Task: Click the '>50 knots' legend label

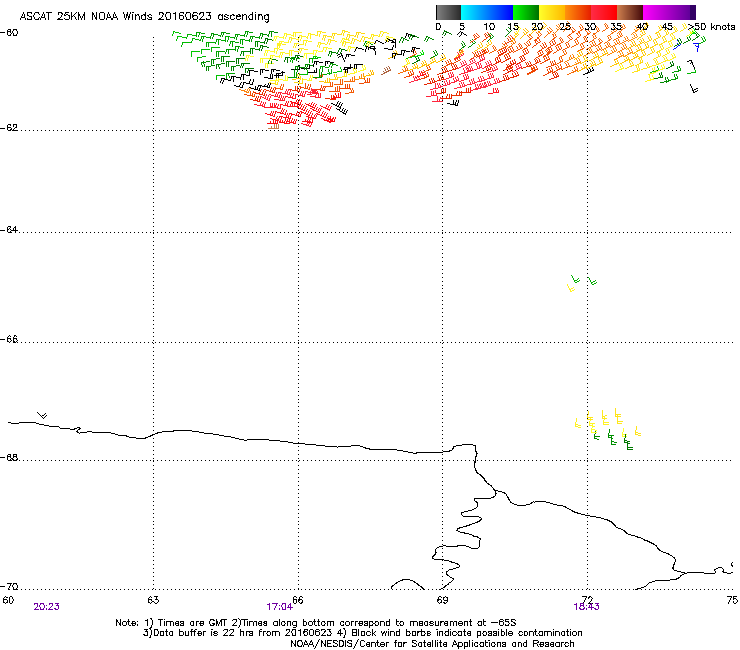Action: [x=712, y=26]
